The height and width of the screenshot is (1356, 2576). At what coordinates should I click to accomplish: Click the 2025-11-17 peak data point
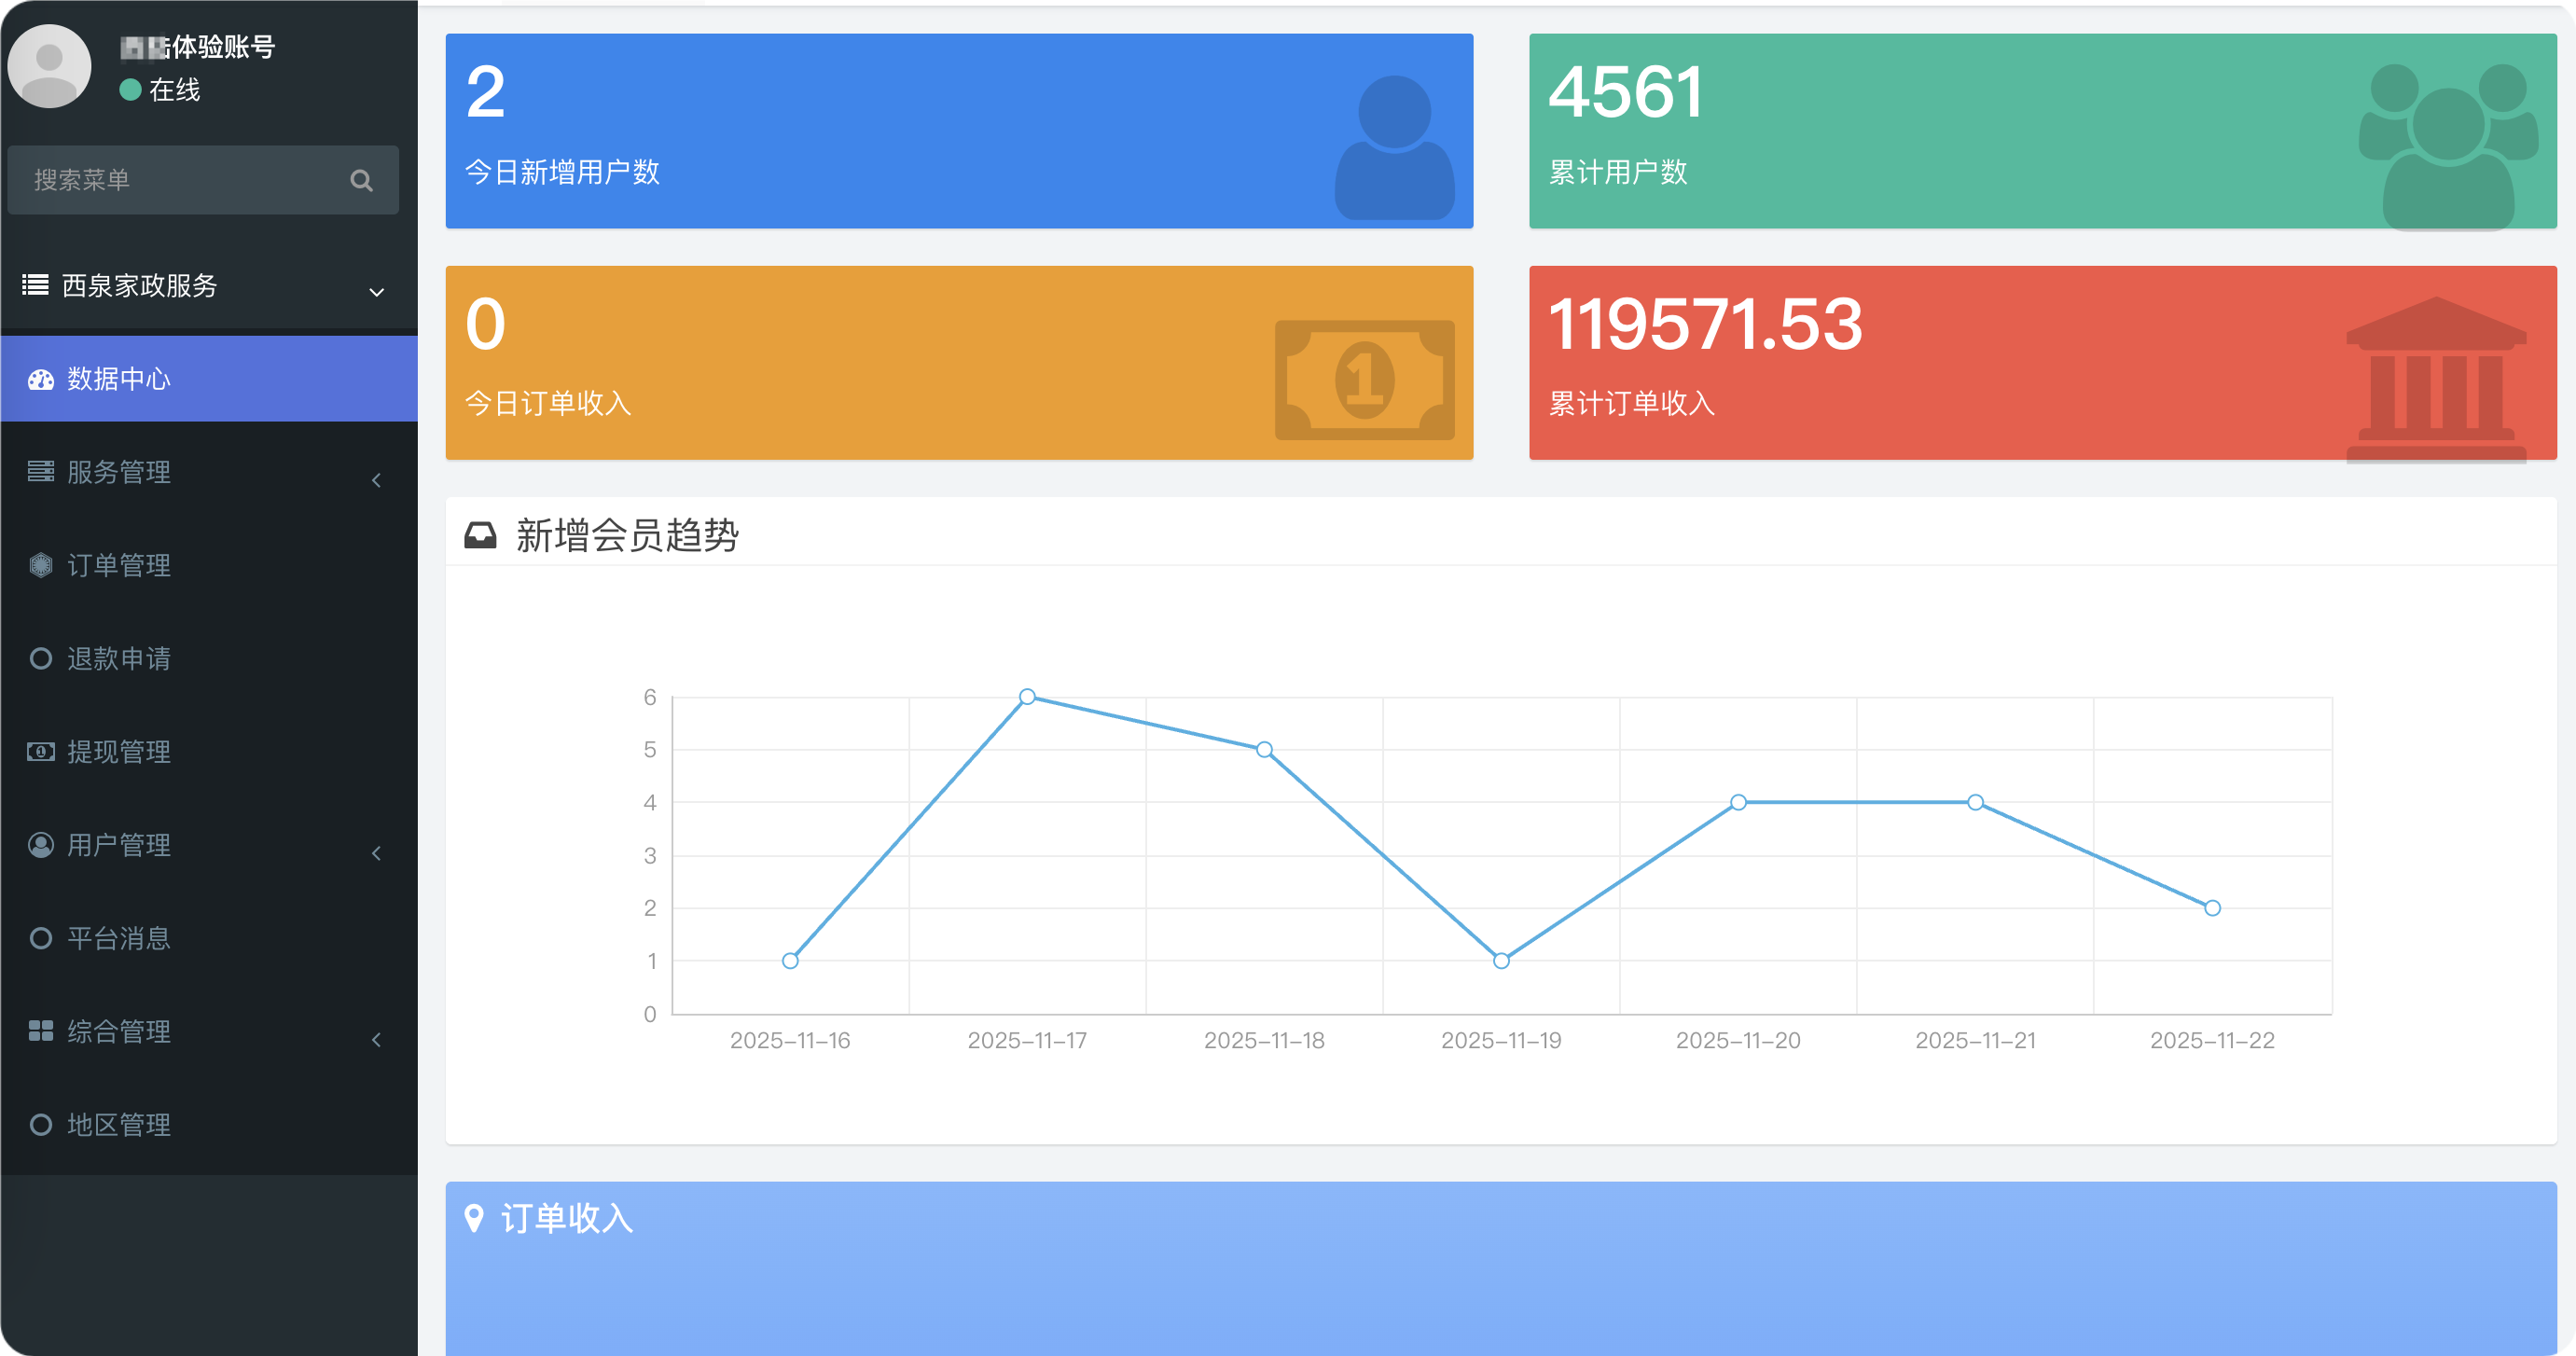tap(1027, 696)
